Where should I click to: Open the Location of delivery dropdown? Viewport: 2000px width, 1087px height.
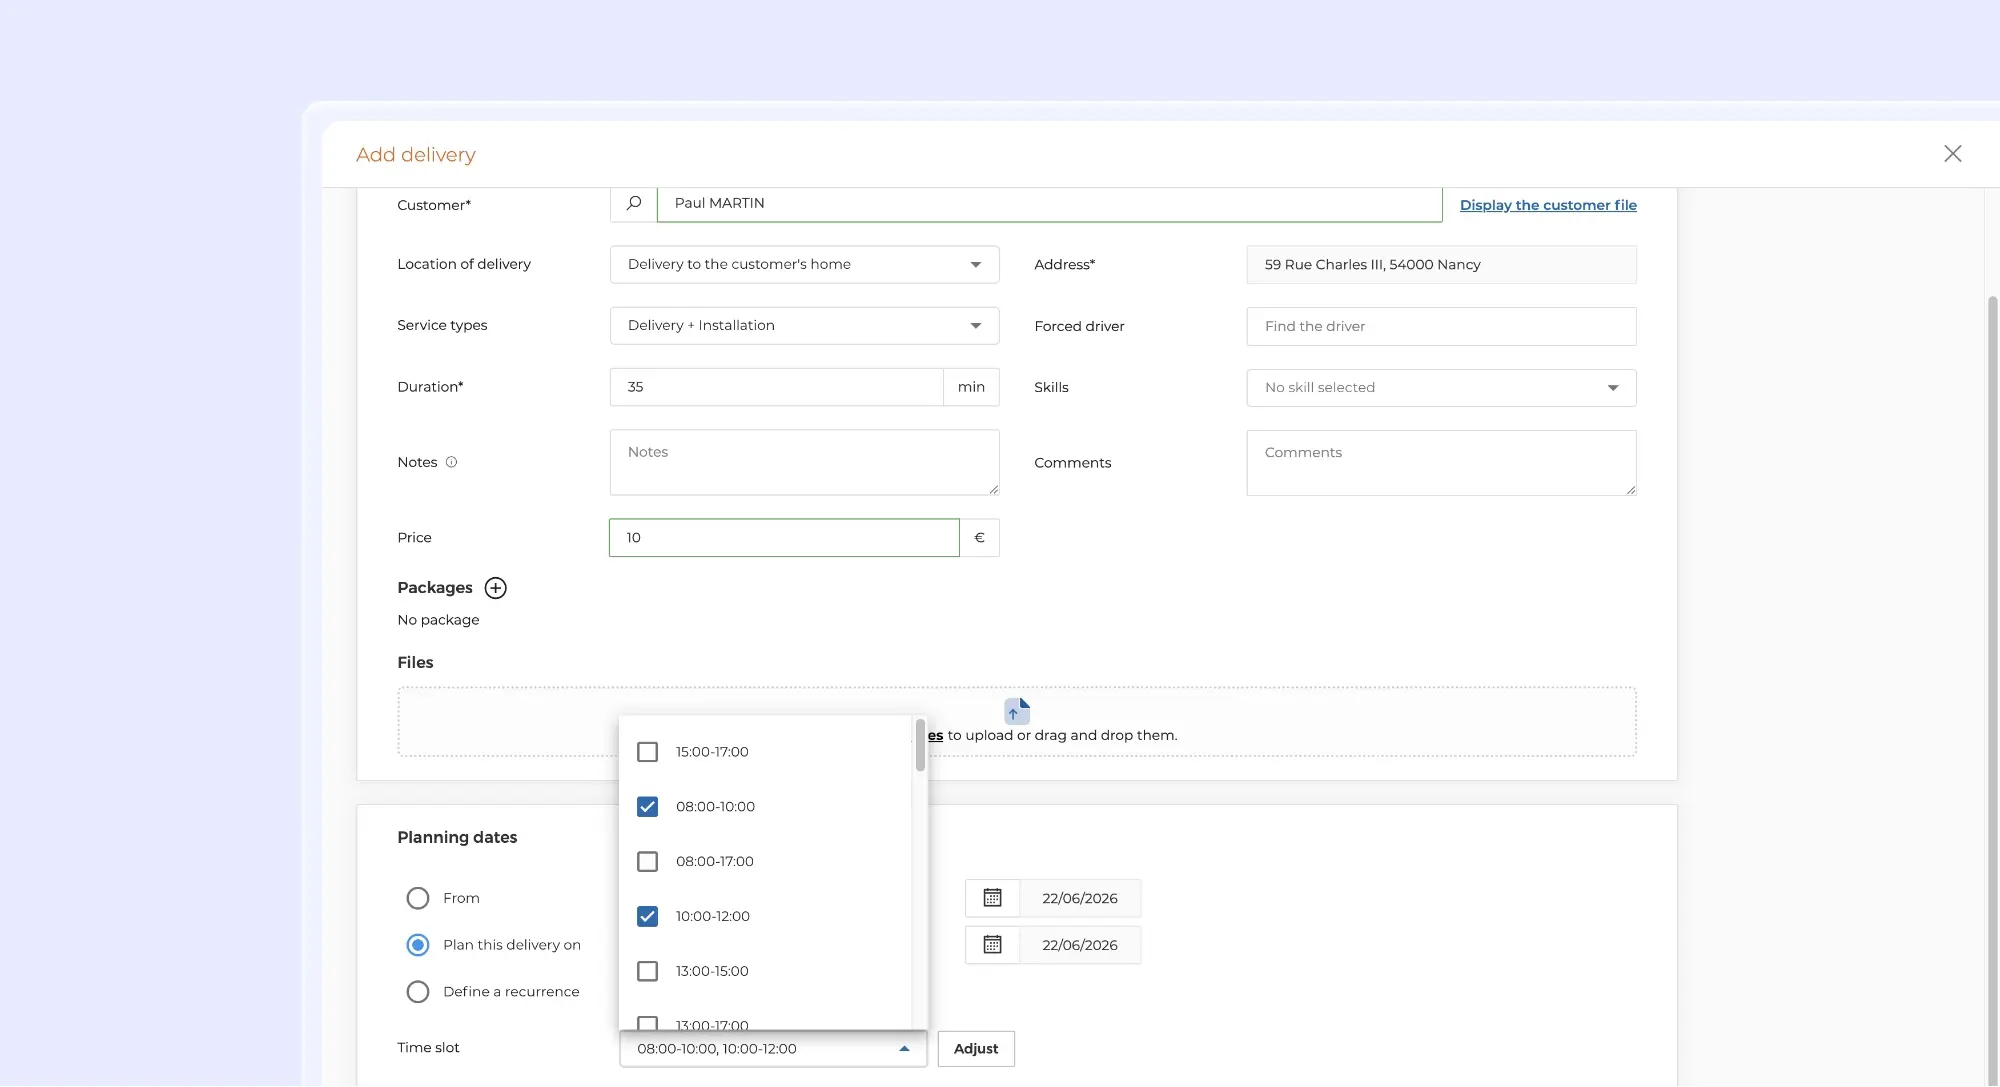tap(804, 265)
